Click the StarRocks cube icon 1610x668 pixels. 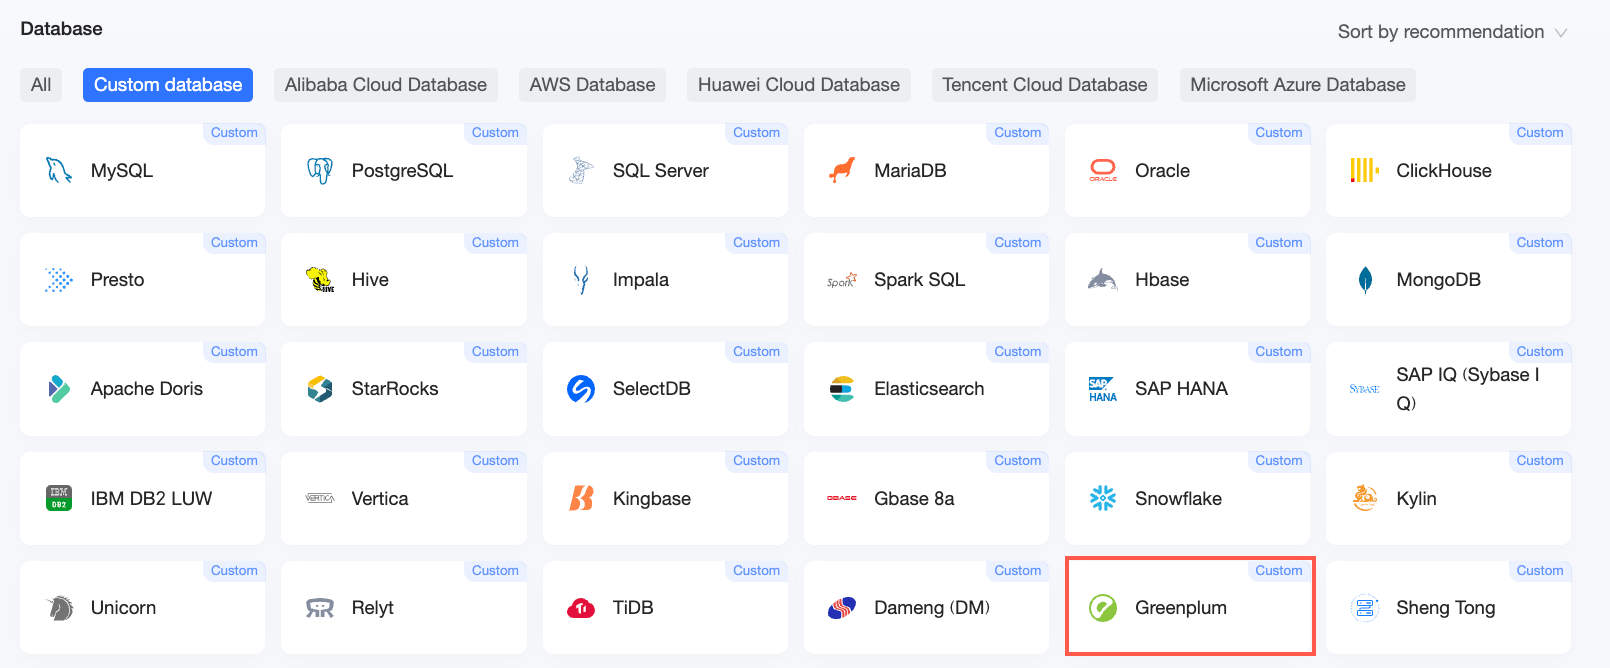point(320,389)
